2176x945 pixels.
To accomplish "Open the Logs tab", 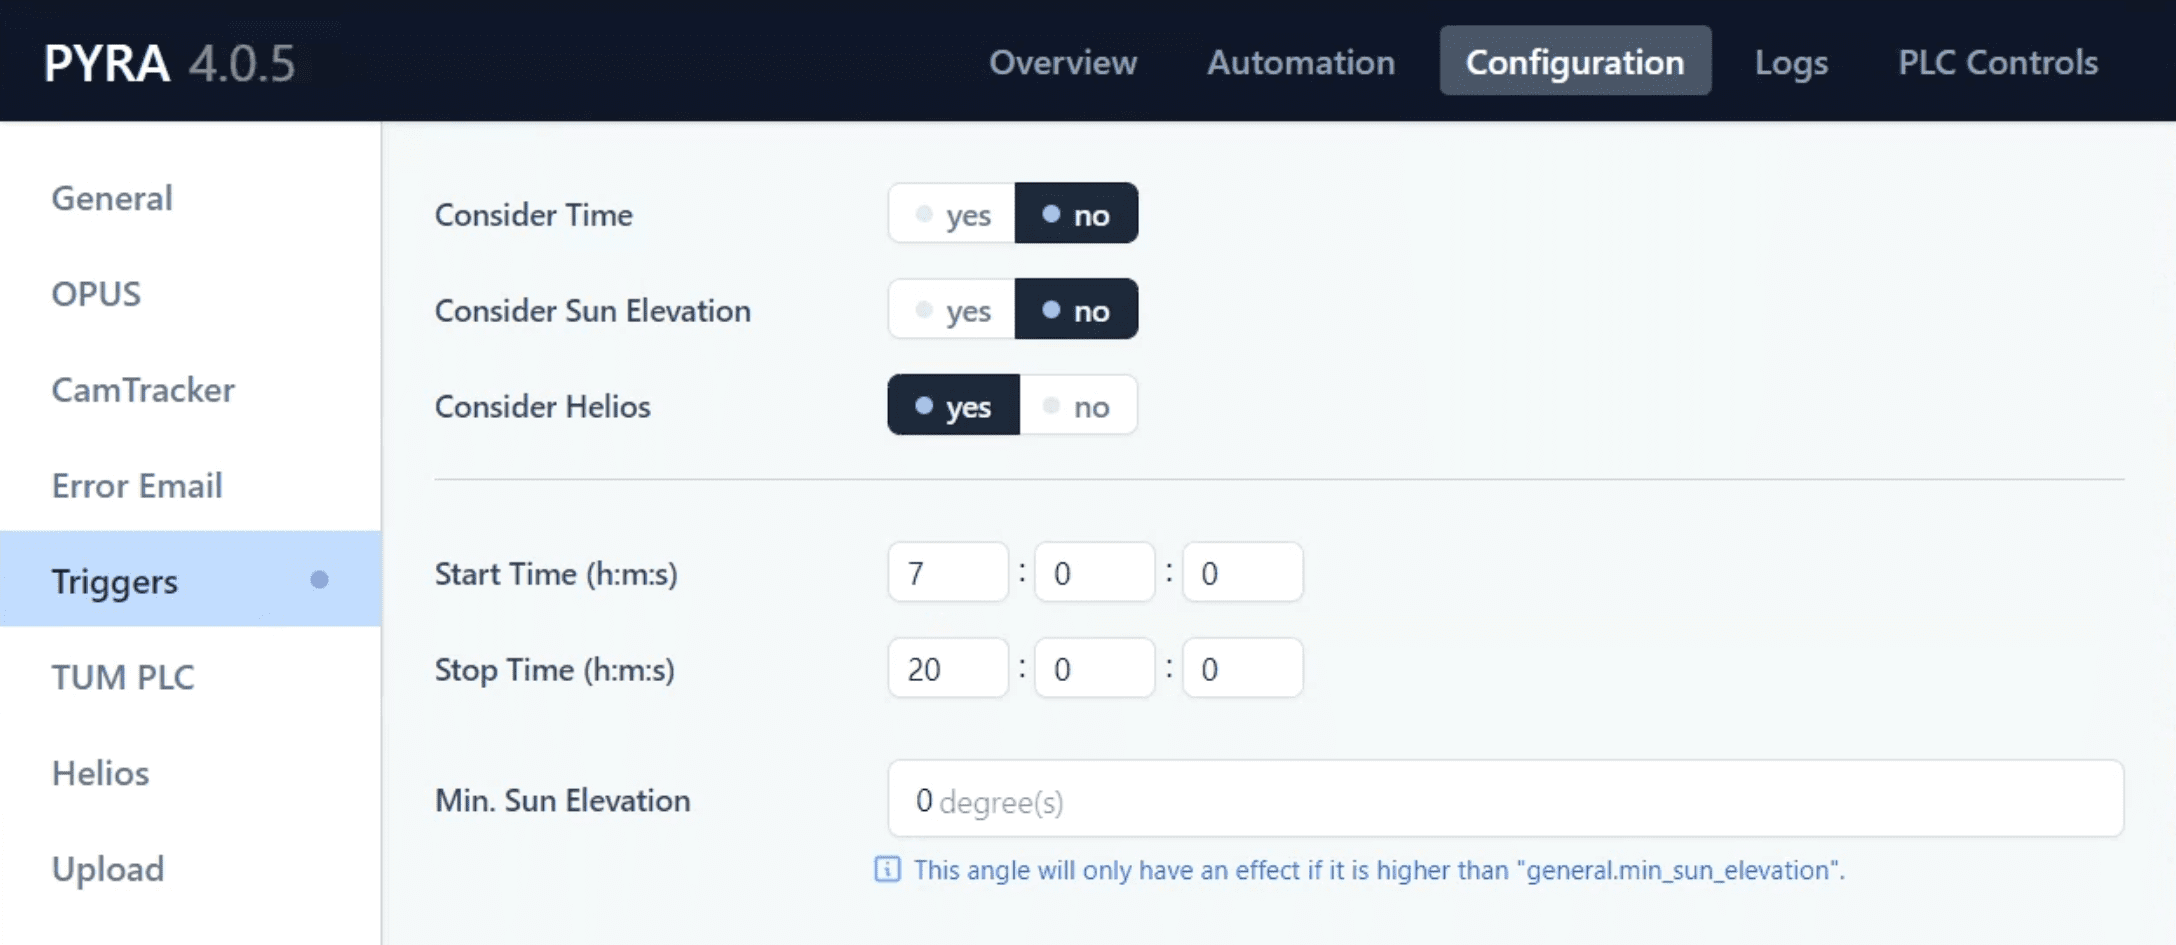I will [1791, 62].
